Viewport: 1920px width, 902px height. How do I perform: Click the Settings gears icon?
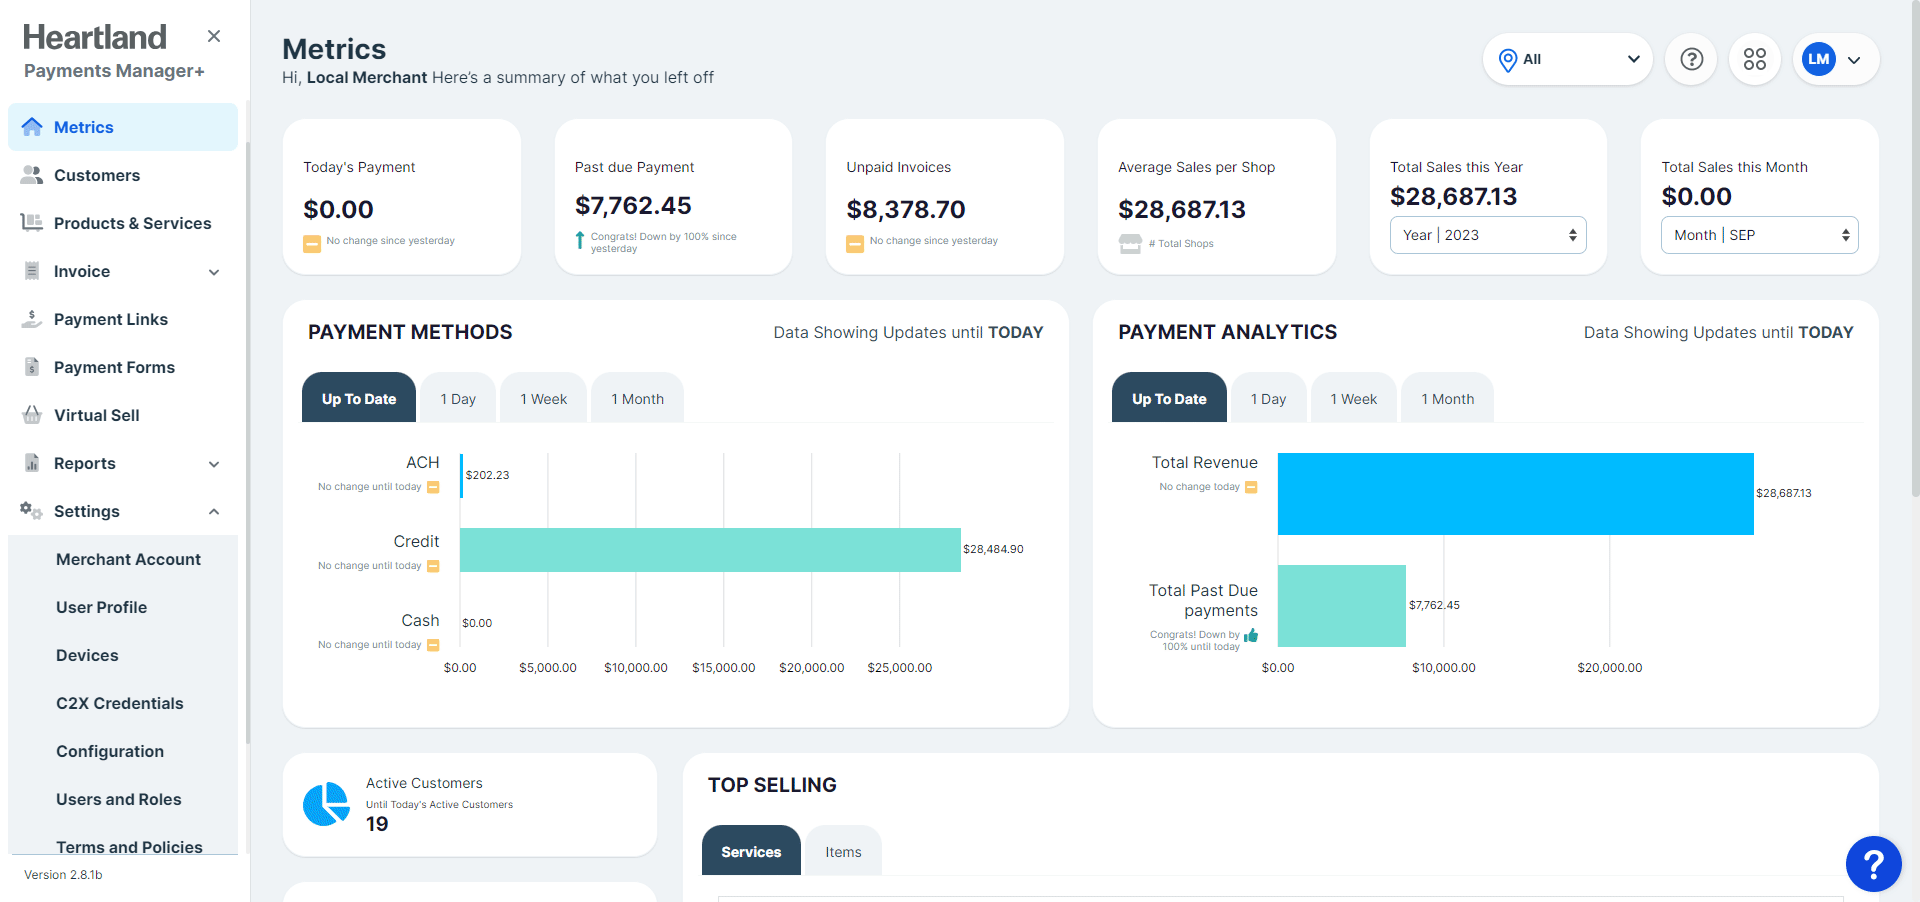tap(32, 511)
